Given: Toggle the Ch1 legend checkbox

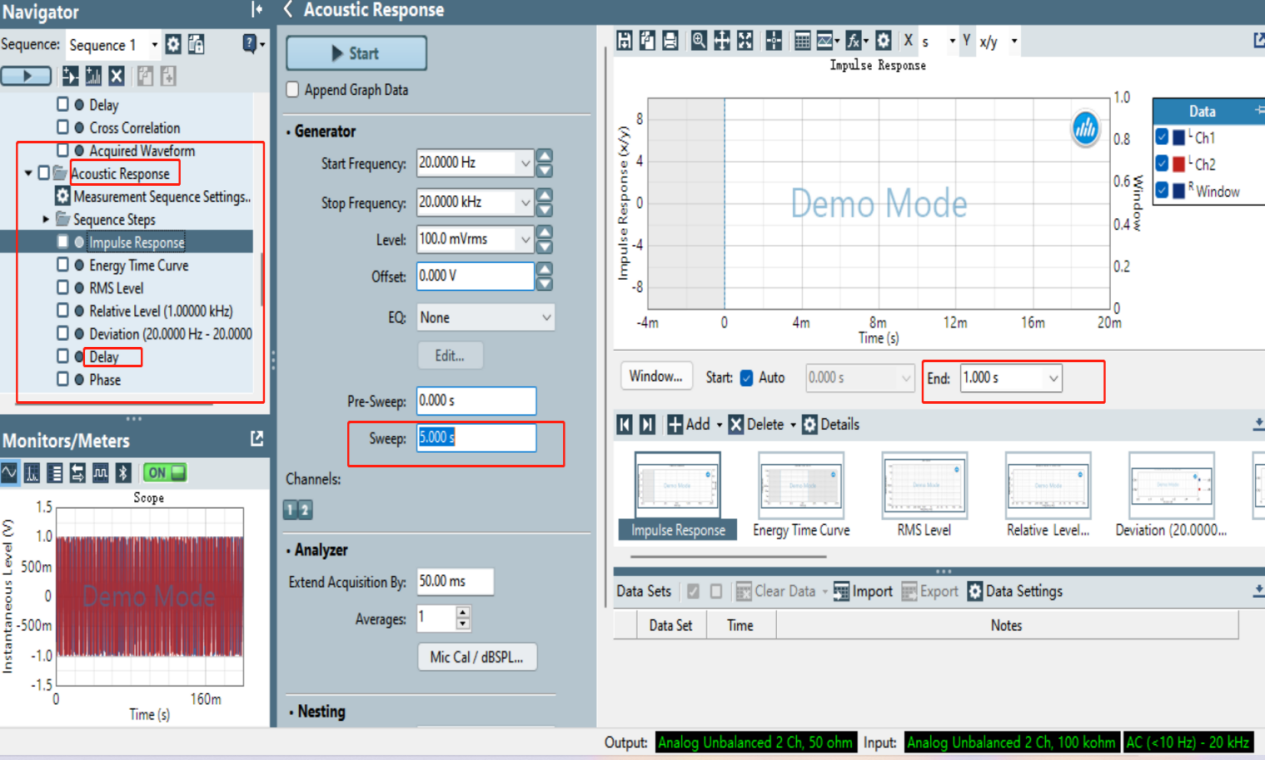Looking at the screenshot, I should [x=1162, y=138].
